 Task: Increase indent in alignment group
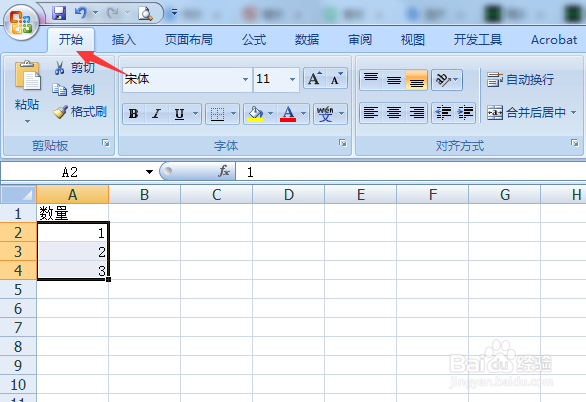(x=465, y=112)
